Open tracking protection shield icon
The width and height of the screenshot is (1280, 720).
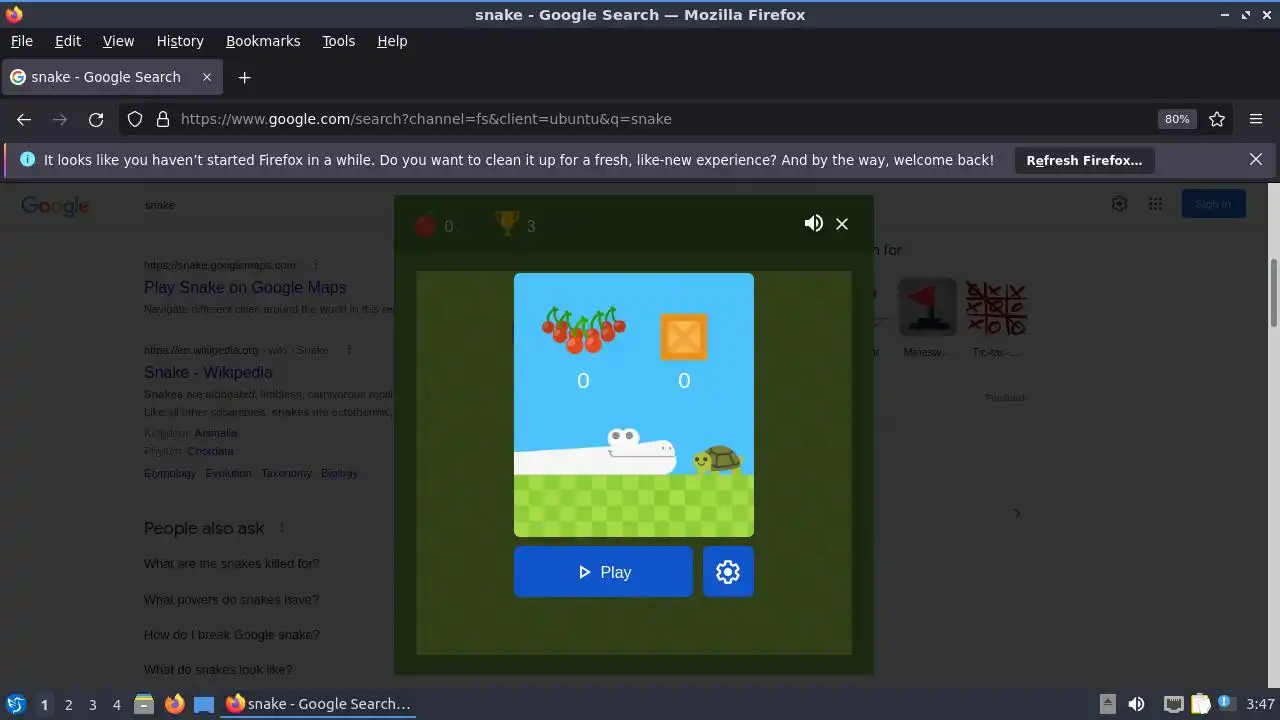[x=135, y=119]
